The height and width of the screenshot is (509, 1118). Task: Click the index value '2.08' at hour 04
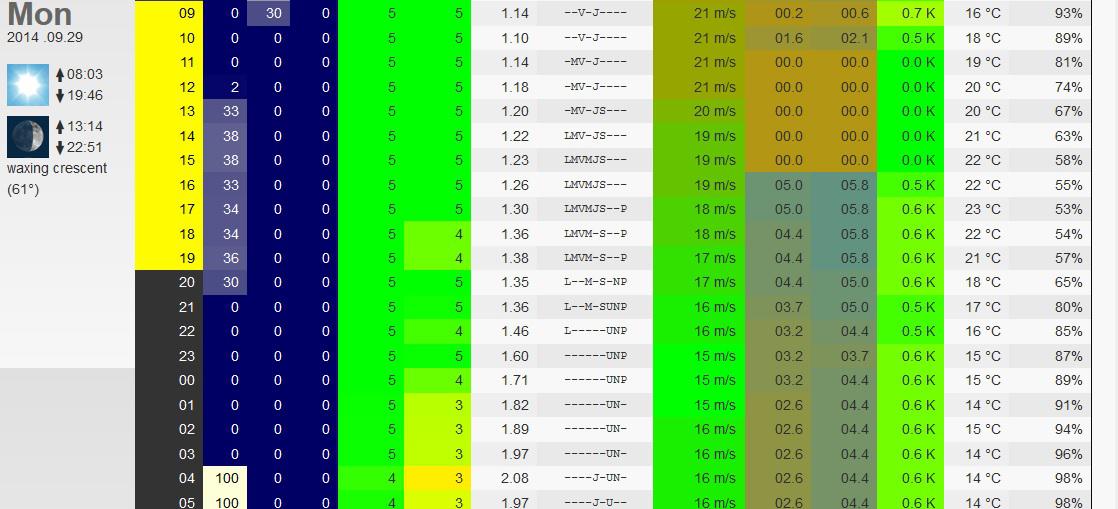pos(515,478)
